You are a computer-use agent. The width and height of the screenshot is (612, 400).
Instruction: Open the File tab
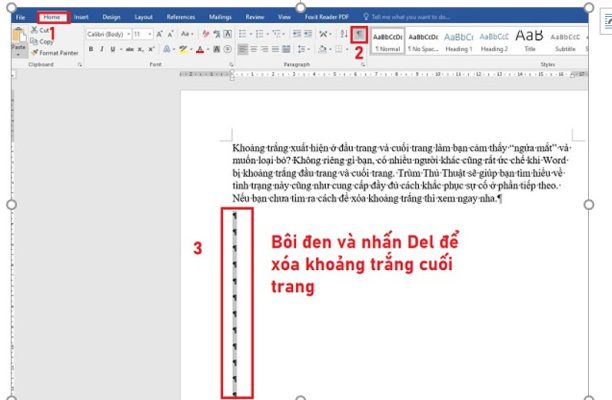tap(21, 17)
